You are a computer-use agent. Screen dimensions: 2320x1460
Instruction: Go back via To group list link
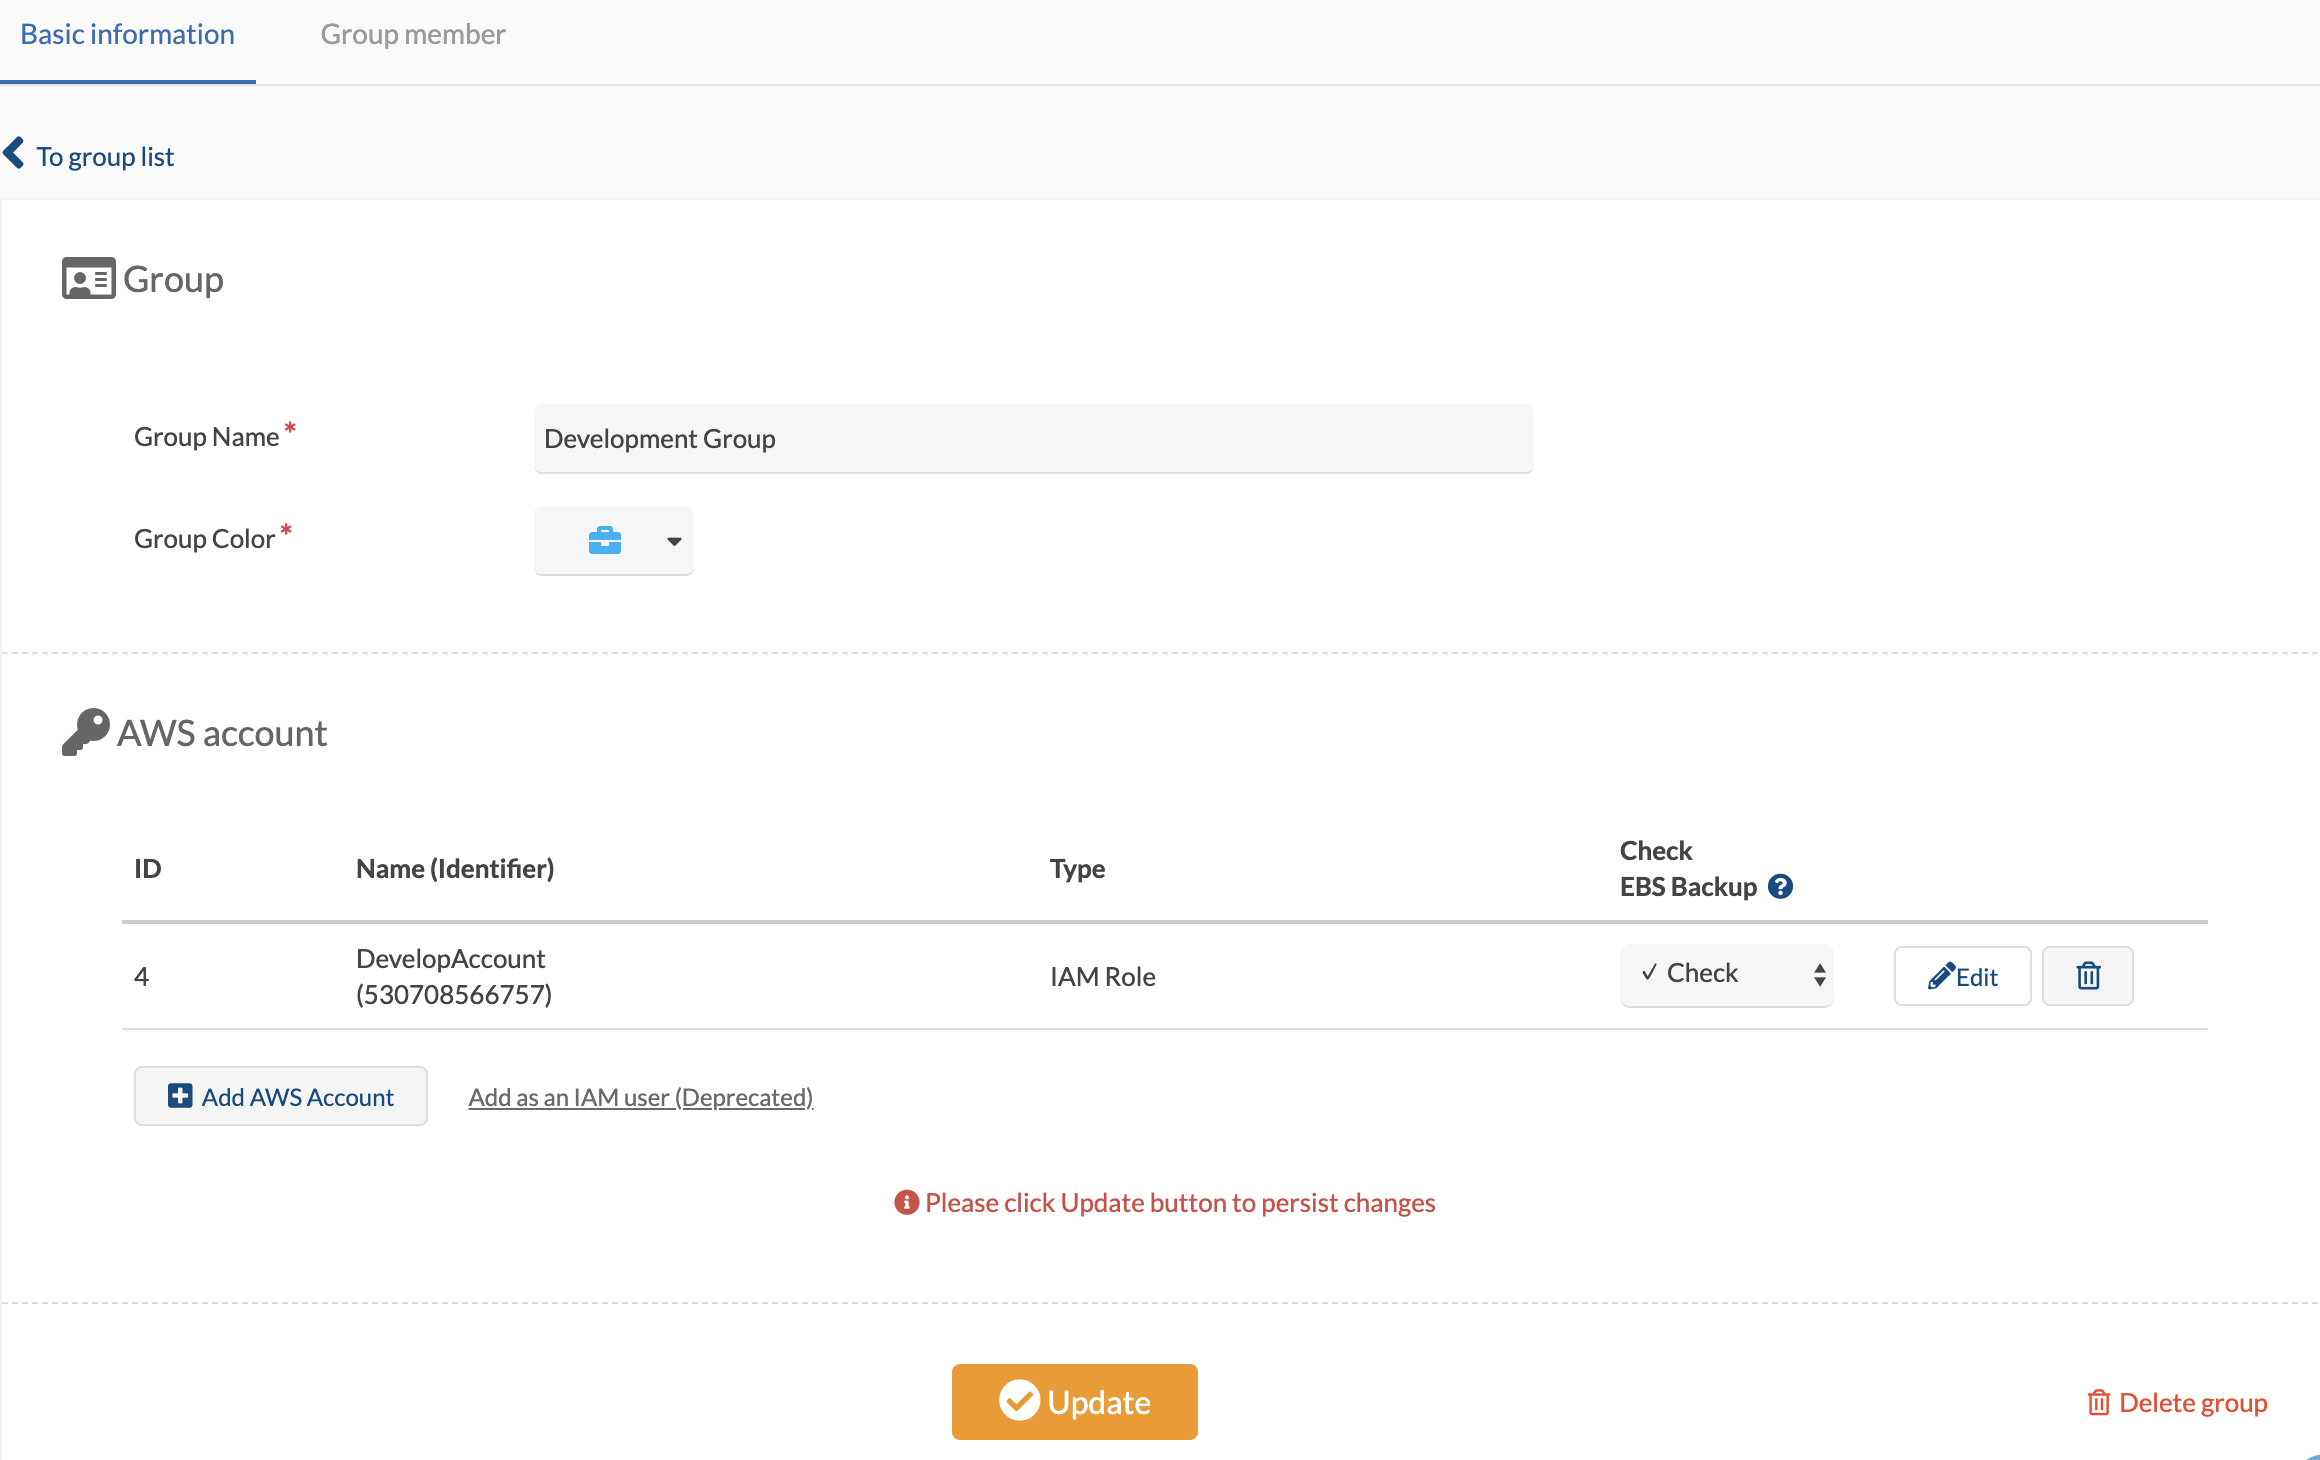[105, 157]
